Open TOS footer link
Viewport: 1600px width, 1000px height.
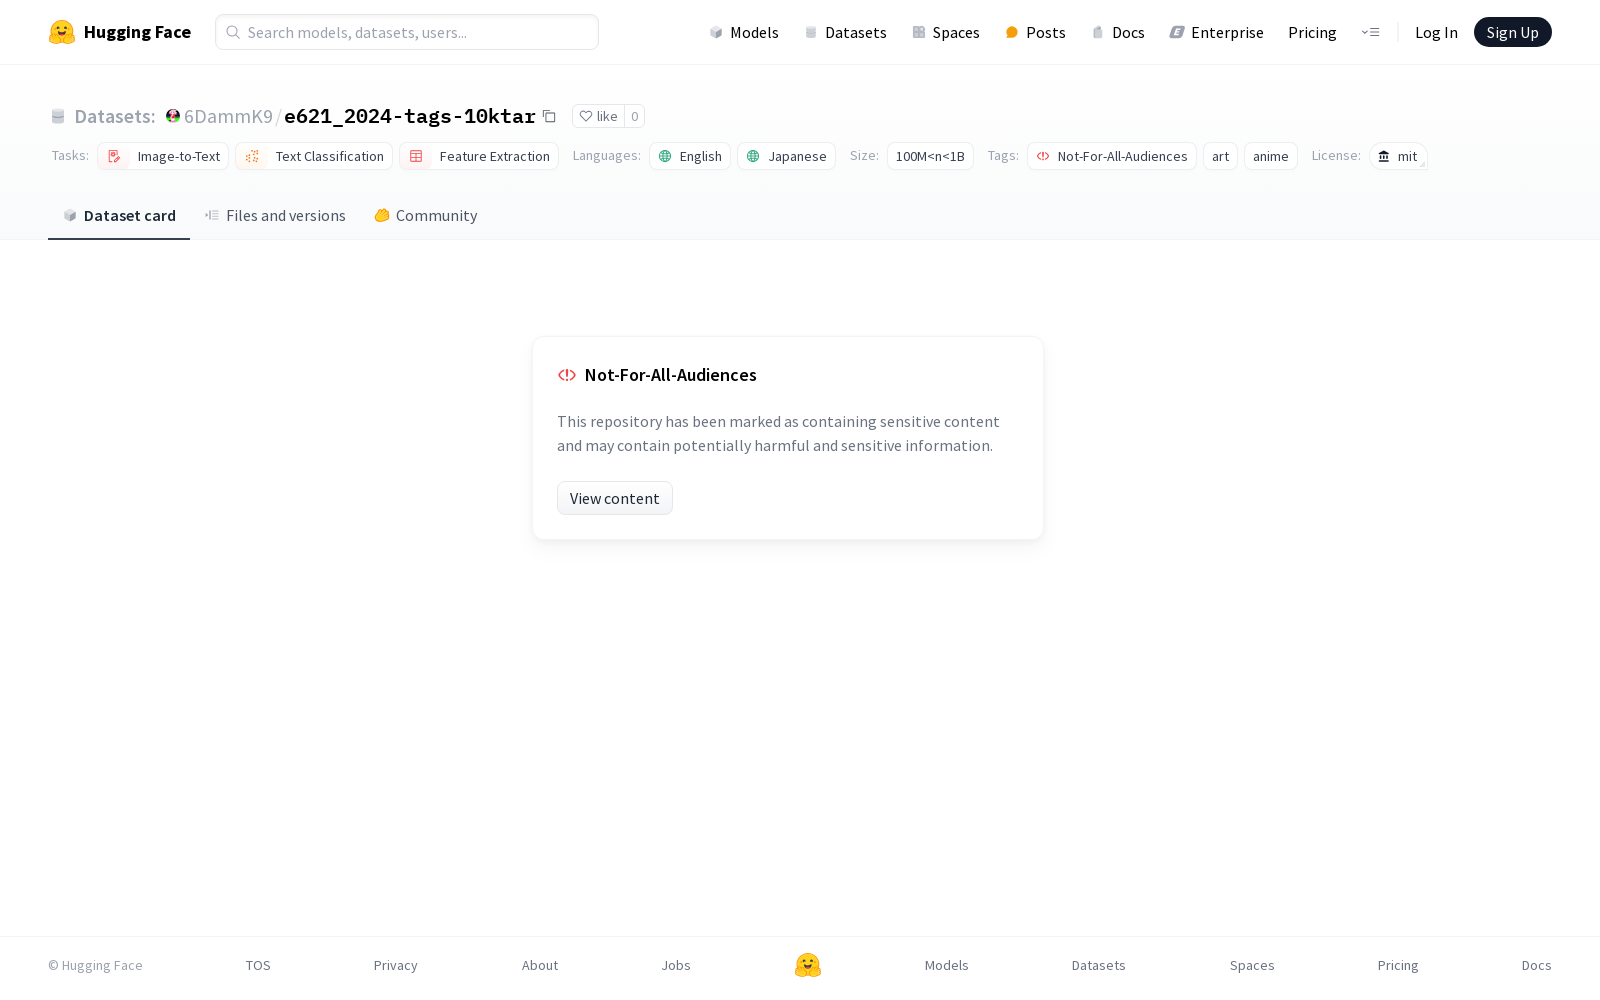click(258, 965)
